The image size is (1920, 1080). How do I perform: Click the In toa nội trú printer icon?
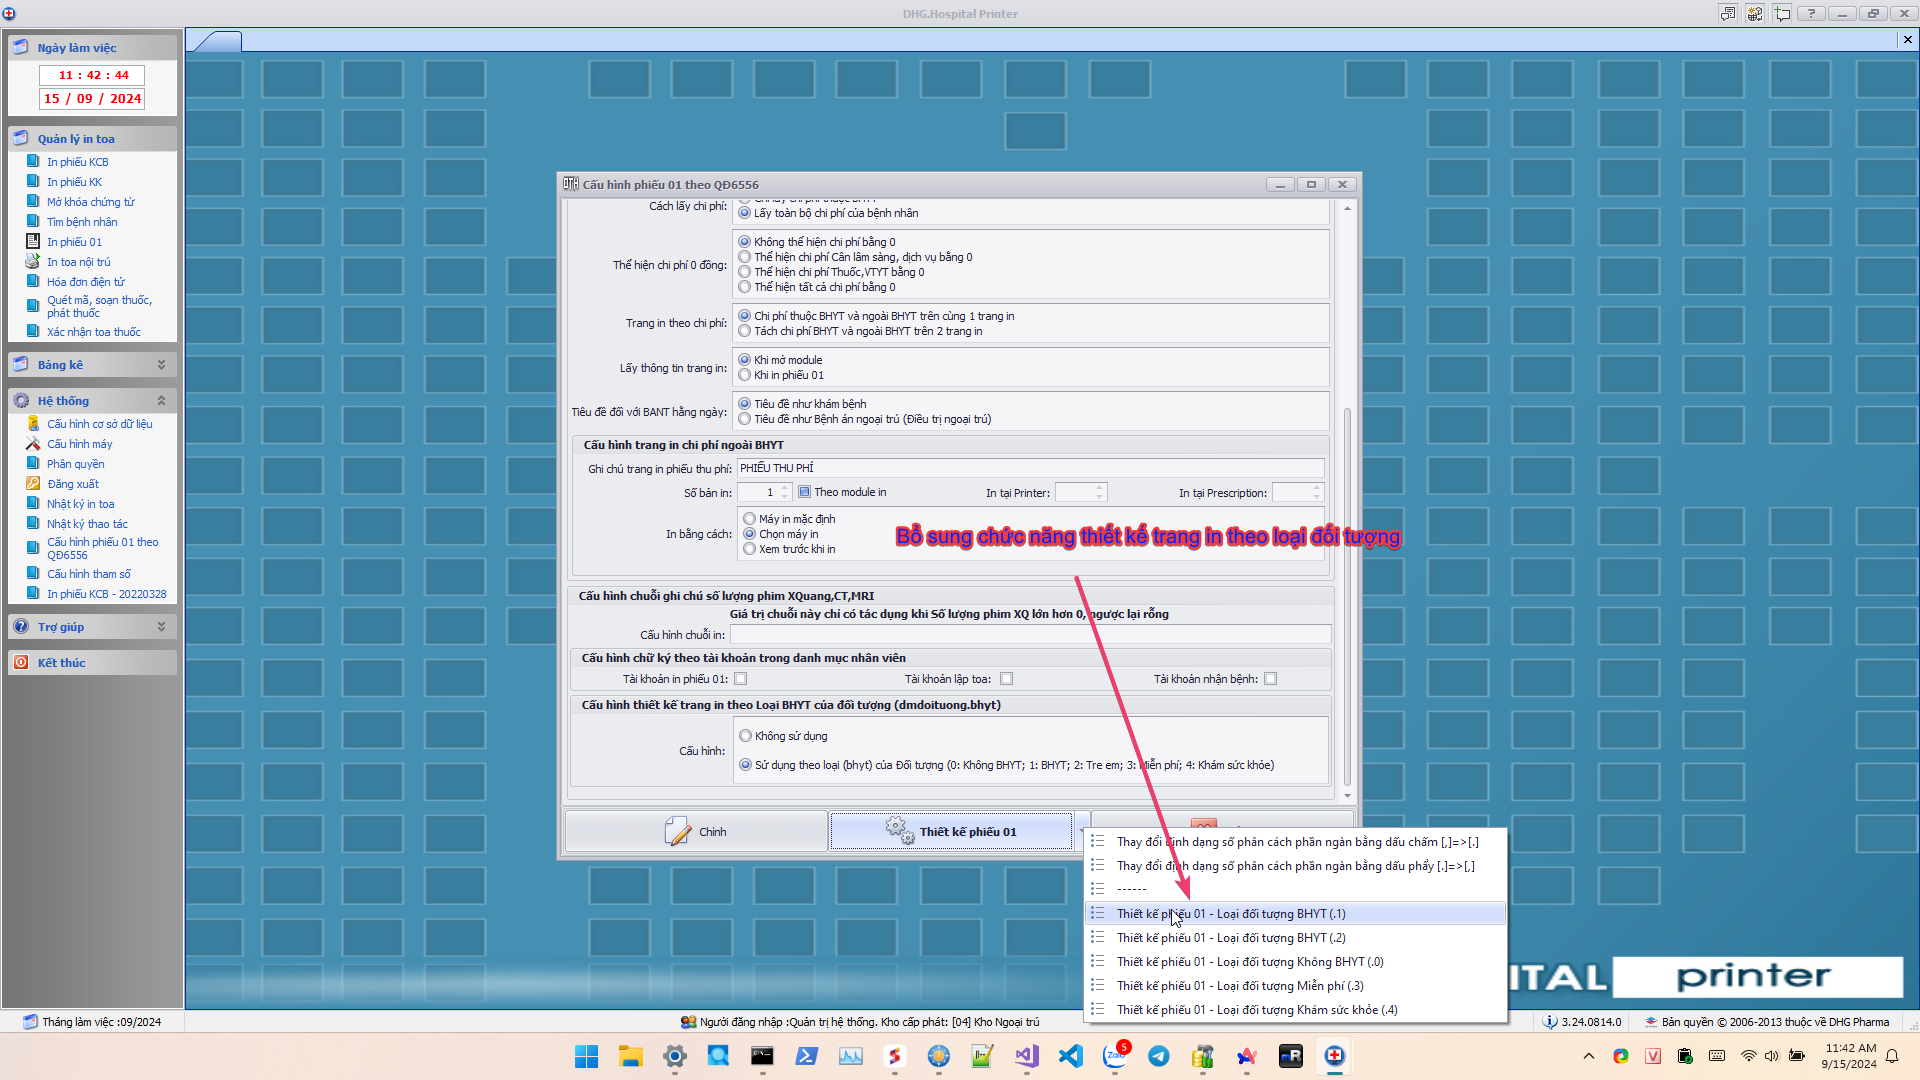tap(33, 261)
